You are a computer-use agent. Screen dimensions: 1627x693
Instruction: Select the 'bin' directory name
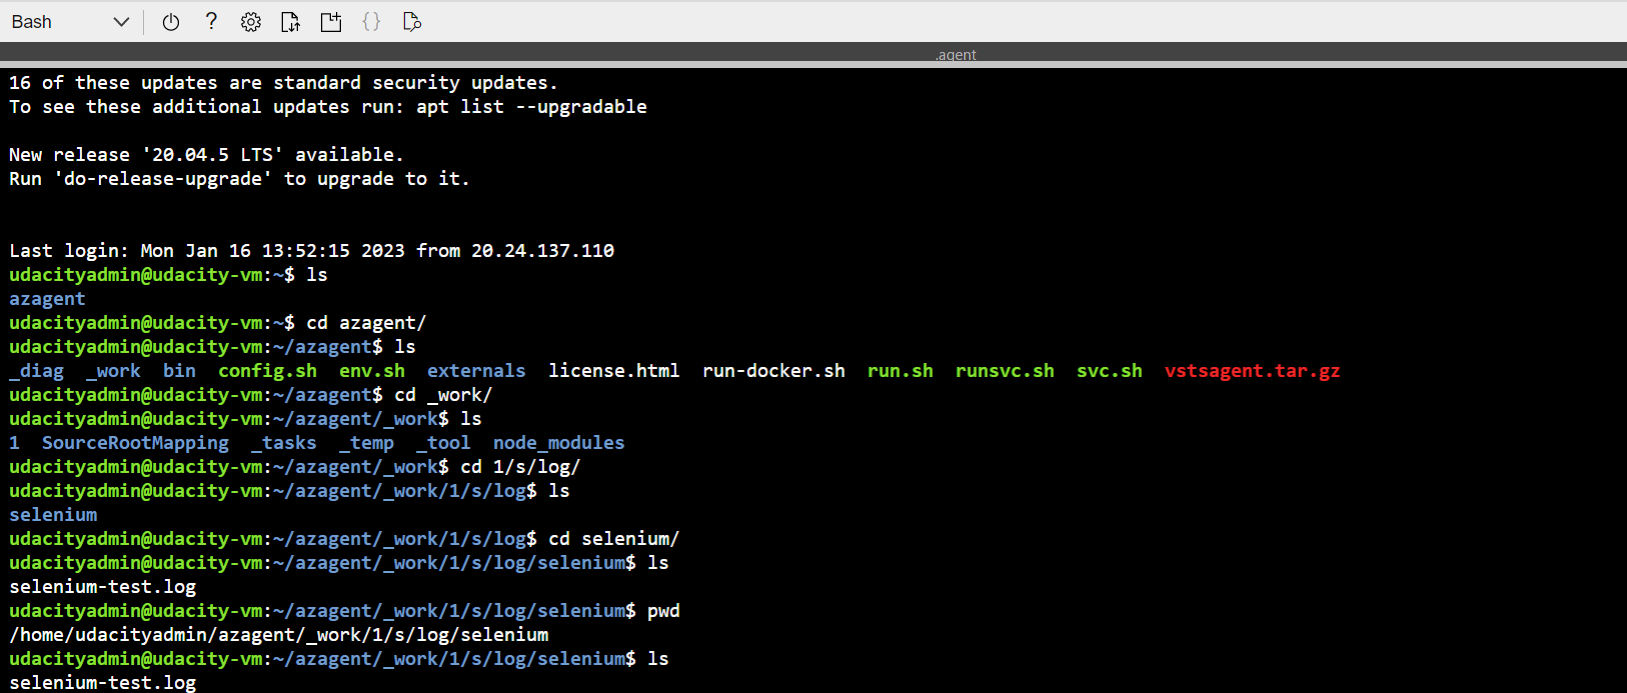pos(179,371)
